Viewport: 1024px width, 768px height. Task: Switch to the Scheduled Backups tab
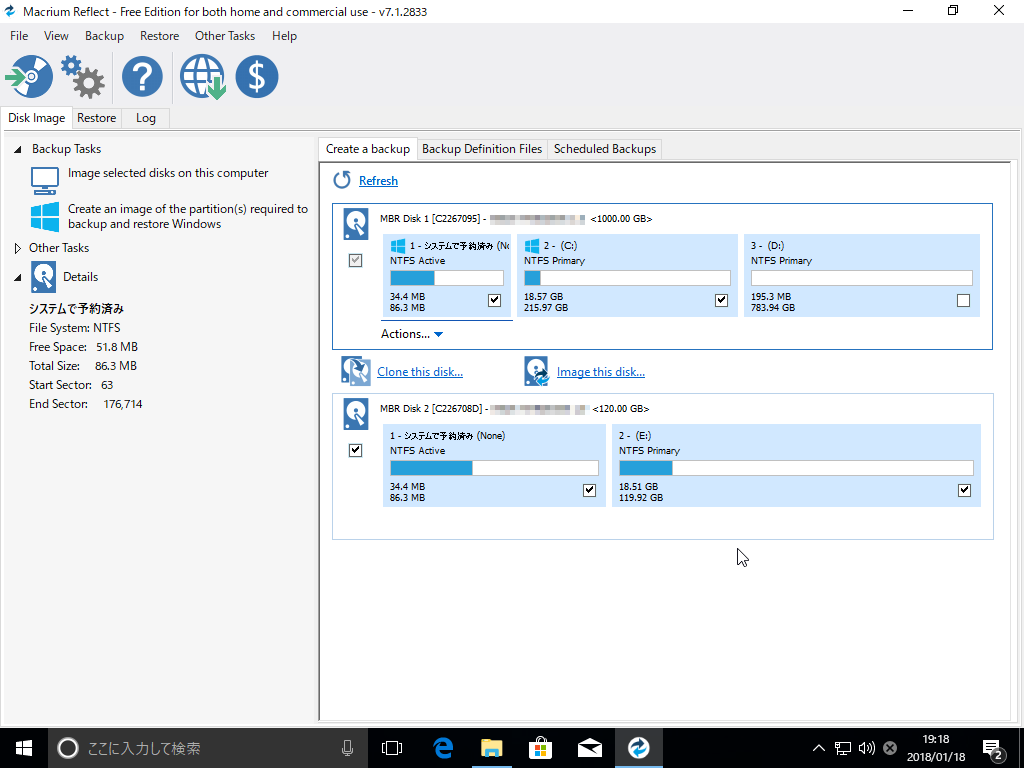605,149
